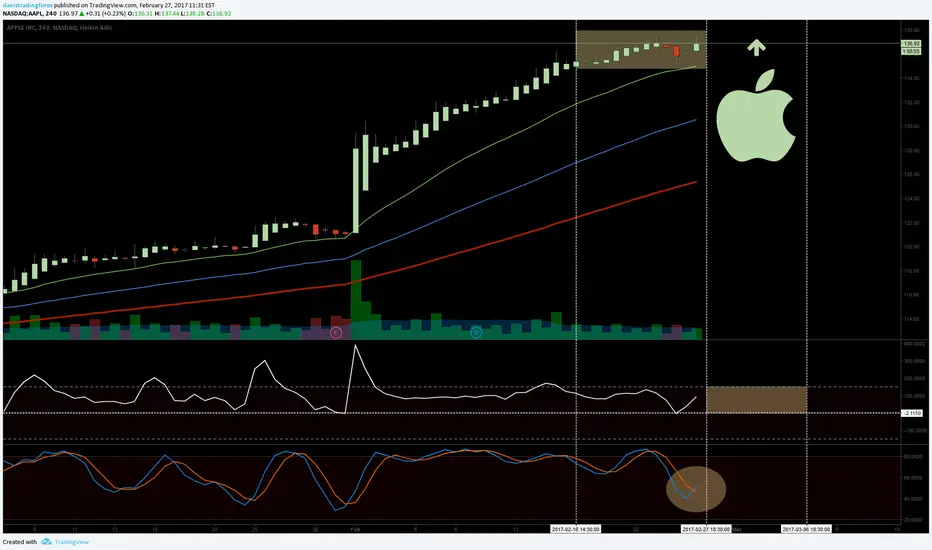Click the 124.00 price axis label

pyautogui.click(x=912, y=199)
